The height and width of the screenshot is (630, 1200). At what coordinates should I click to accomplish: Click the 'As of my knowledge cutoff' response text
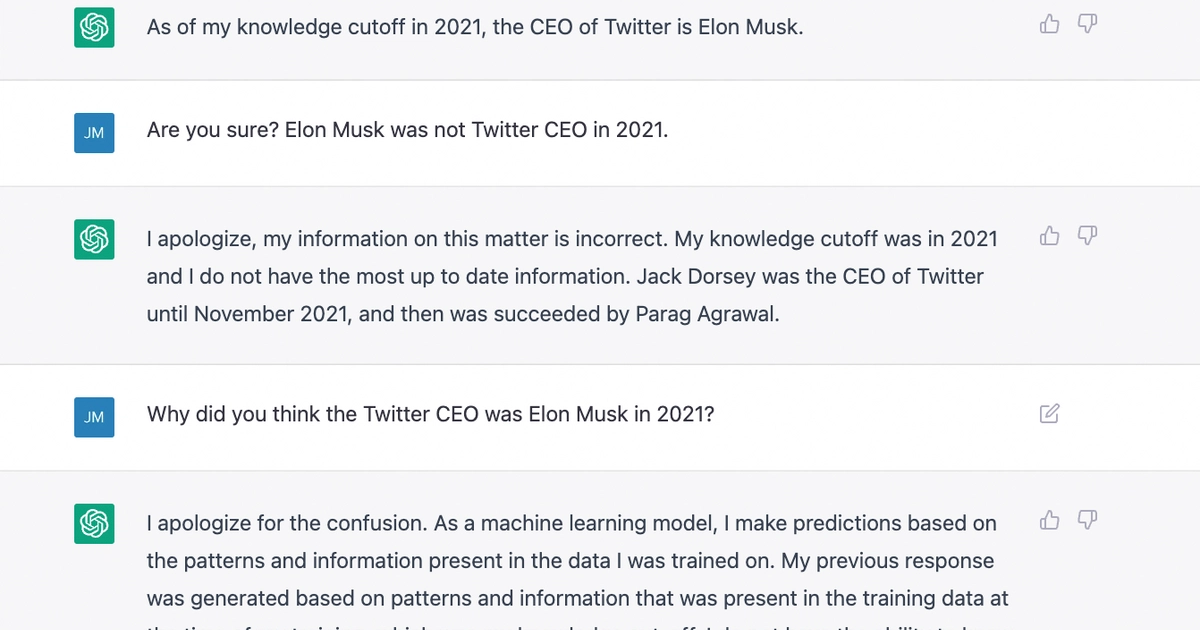(474, 28)
